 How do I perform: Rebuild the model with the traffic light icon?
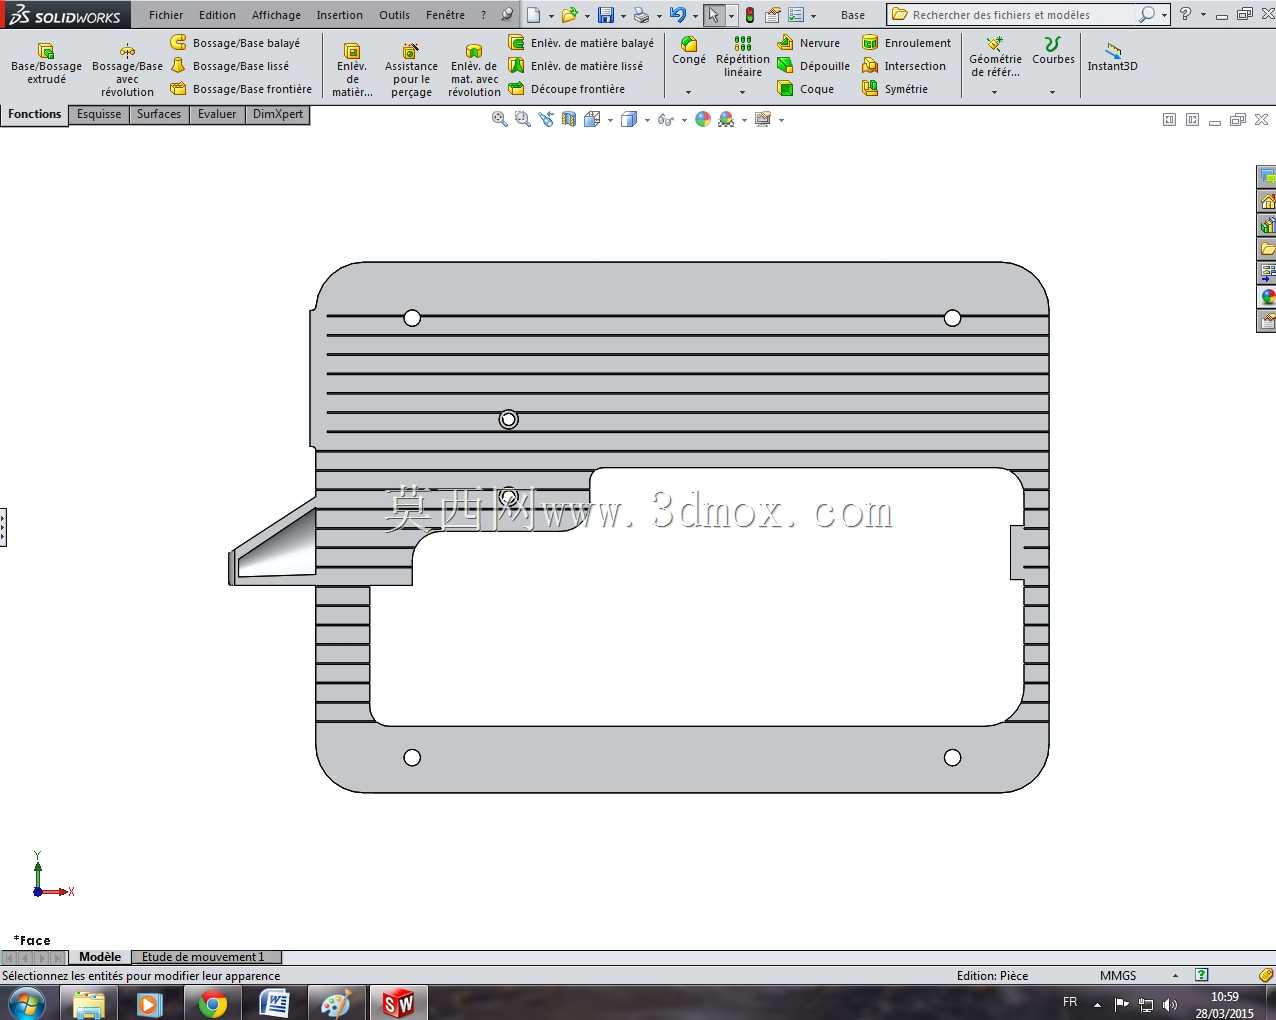click(750, 15)
